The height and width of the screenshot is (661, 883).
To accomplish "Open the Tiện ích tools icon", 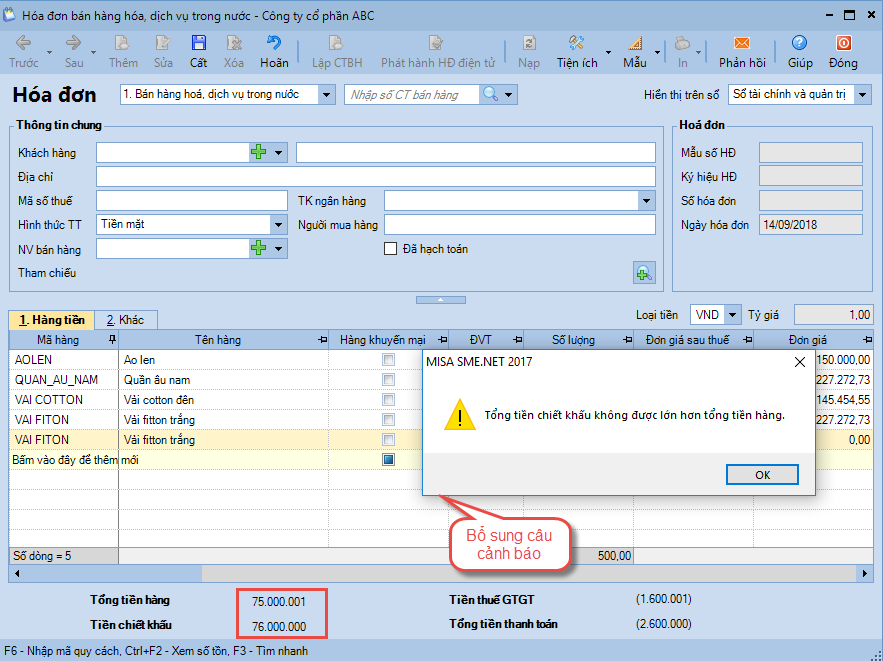I will pos(577,44).
